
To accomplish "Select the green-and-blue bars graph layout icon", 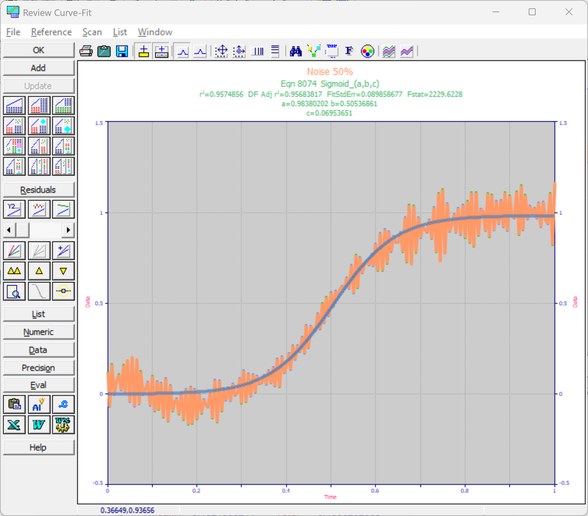I will pyautogui.click(x=63, y=105).
